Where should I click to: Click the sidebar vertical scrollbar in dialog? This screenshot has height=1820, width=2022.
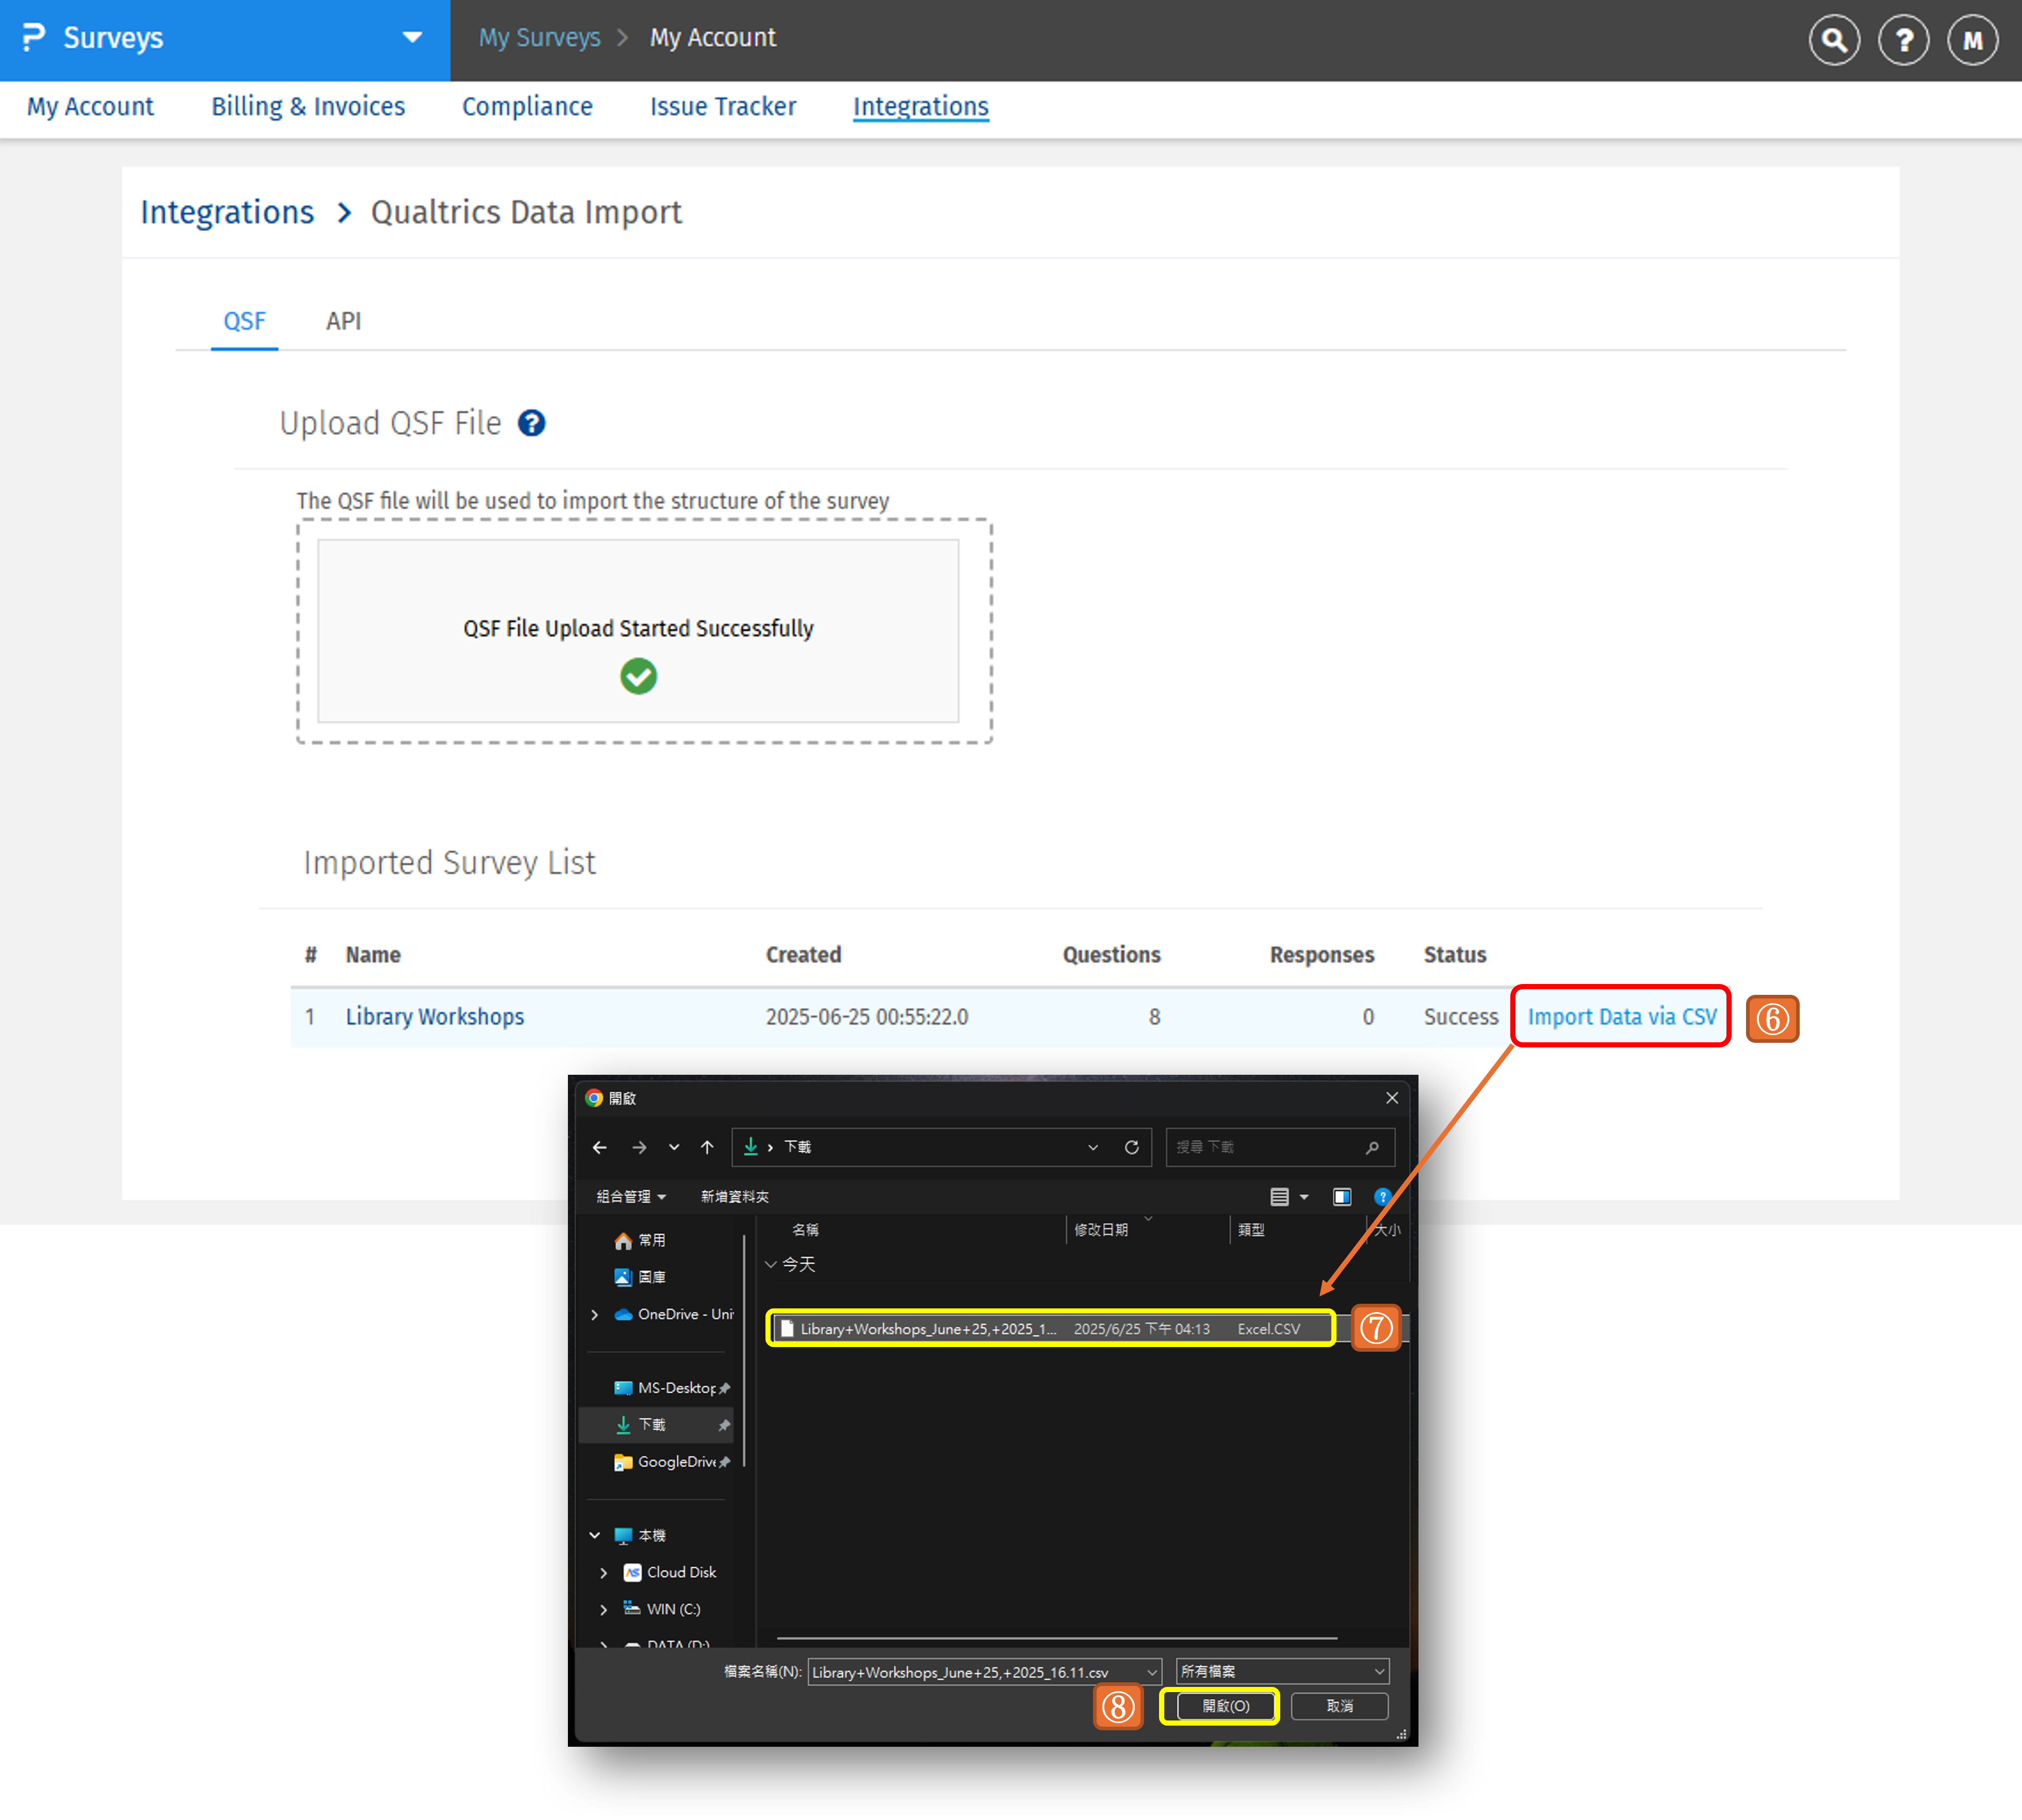click(744, 1352)
